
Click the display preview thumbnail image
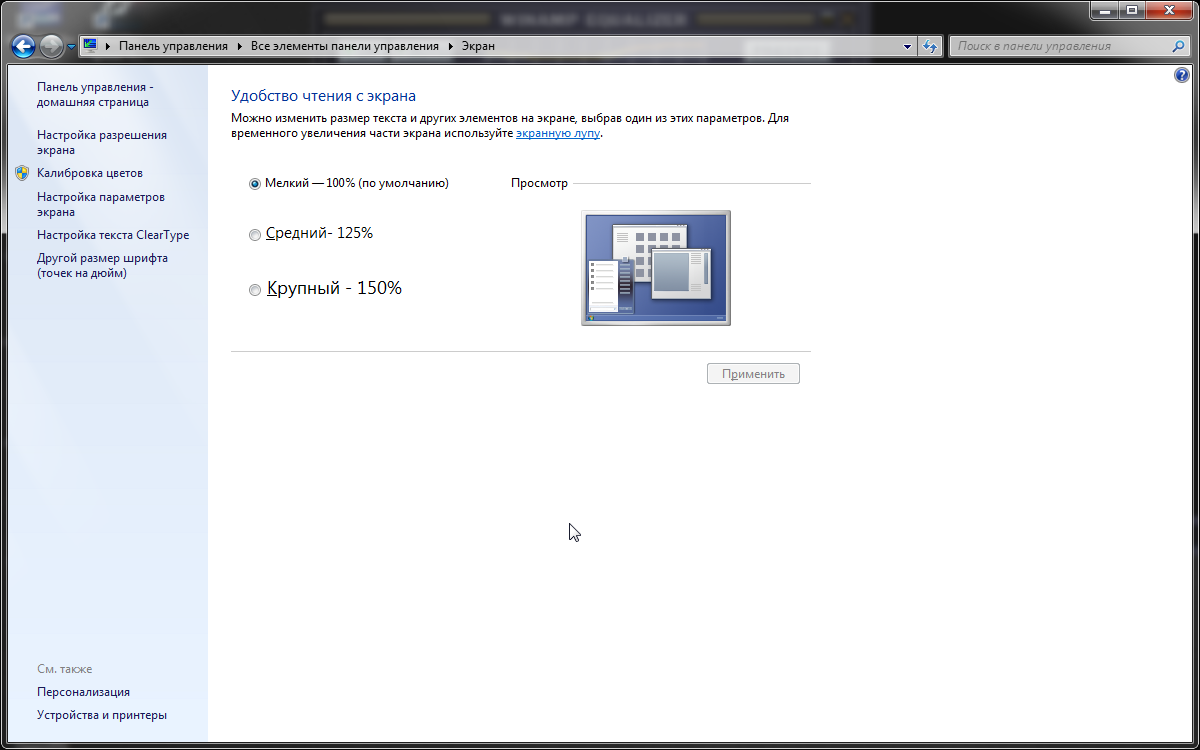[655, 267]
